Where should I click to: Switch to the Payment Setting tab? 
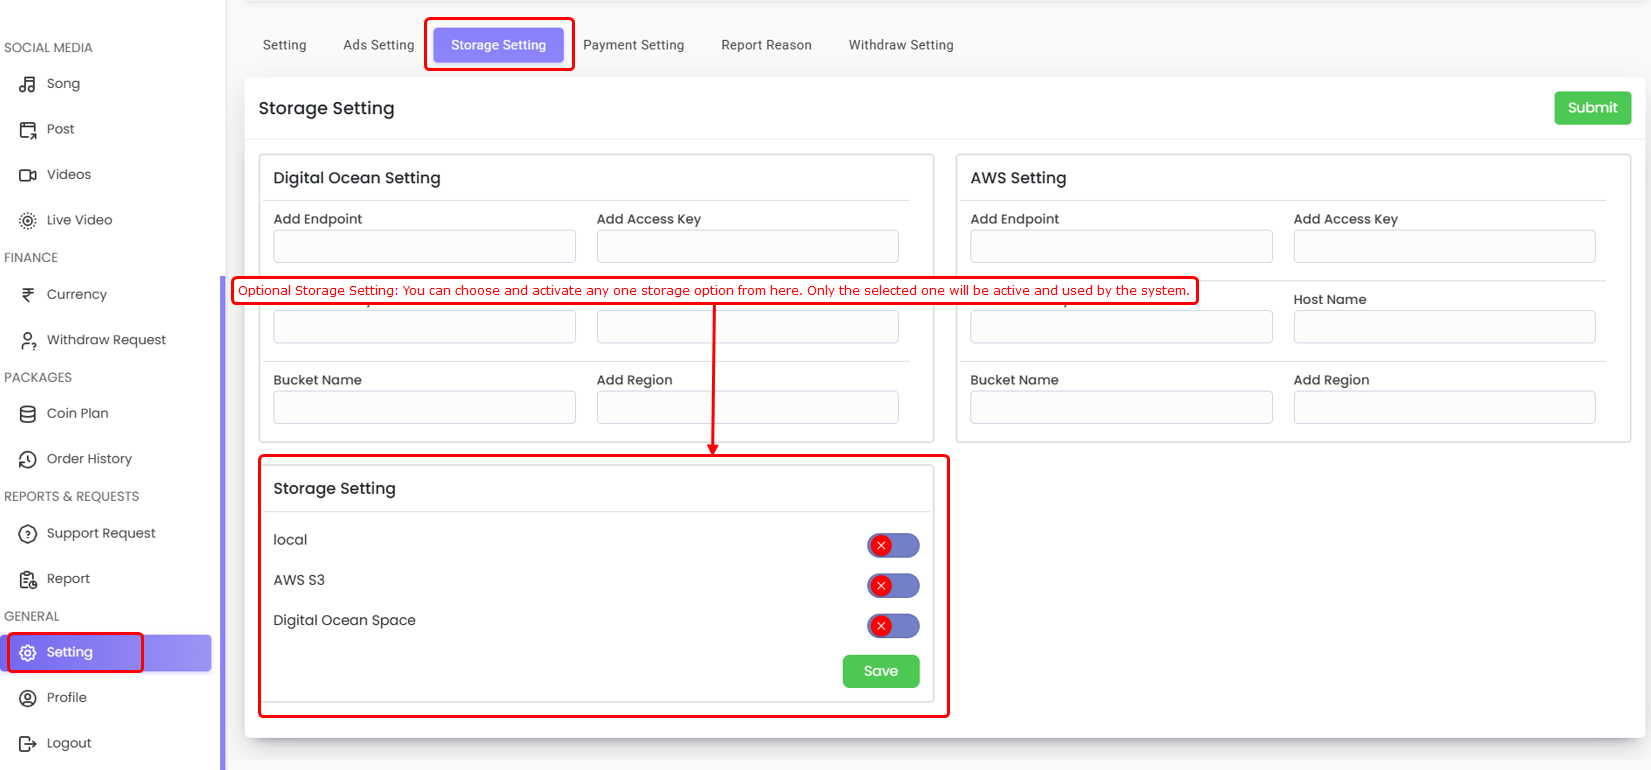coord(633,45)
